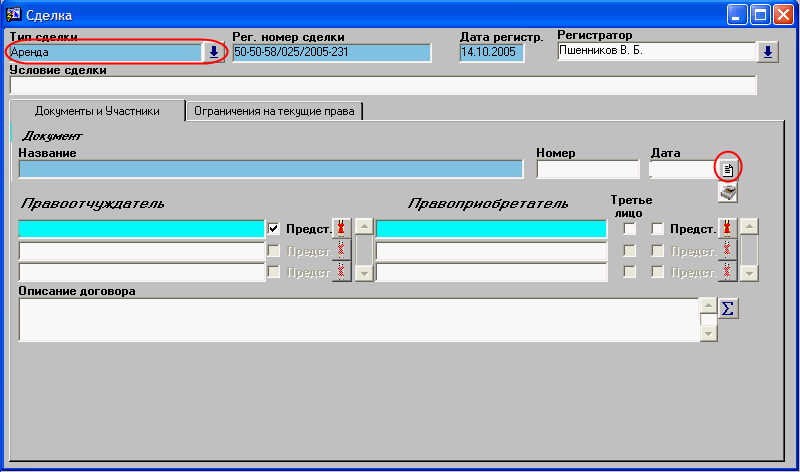
Task: Click representative person icon in first Правоприобретатель row
Action: [x=727, y=228]
